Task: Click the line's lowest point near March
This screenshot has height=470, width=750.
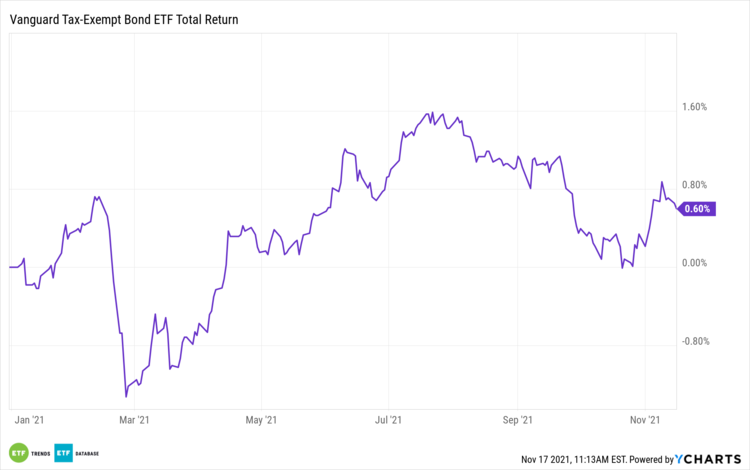Action: pos(125,397)
